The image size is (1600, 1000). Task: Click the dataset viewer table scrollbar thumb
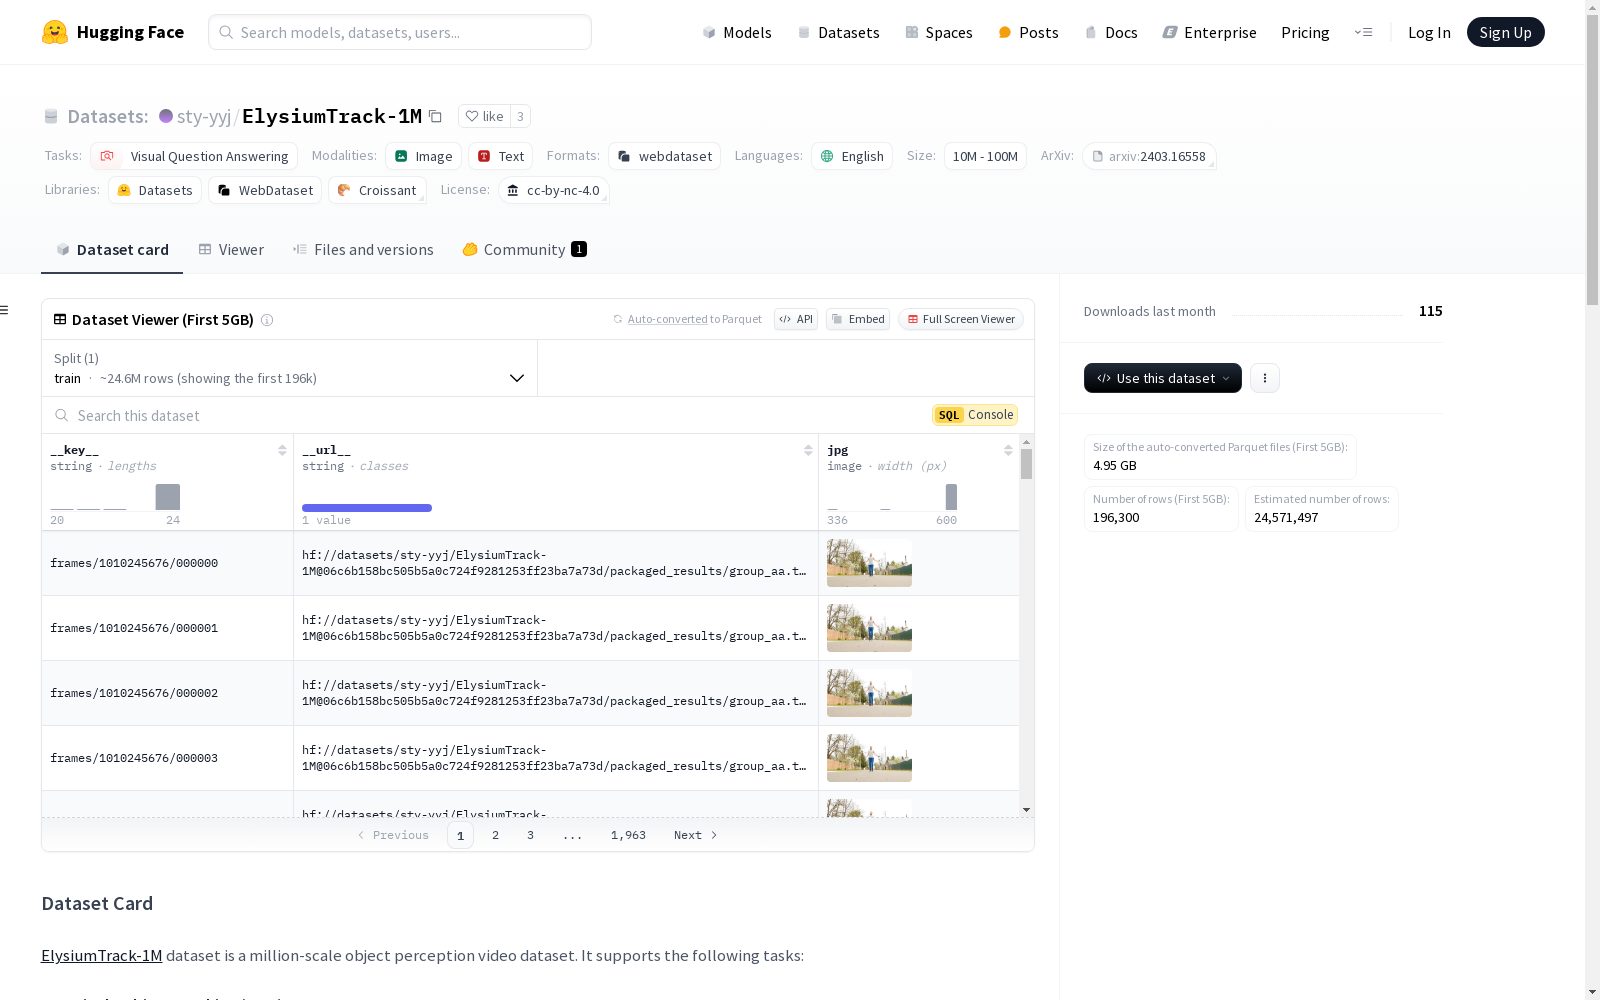(x=1026, y=464)
